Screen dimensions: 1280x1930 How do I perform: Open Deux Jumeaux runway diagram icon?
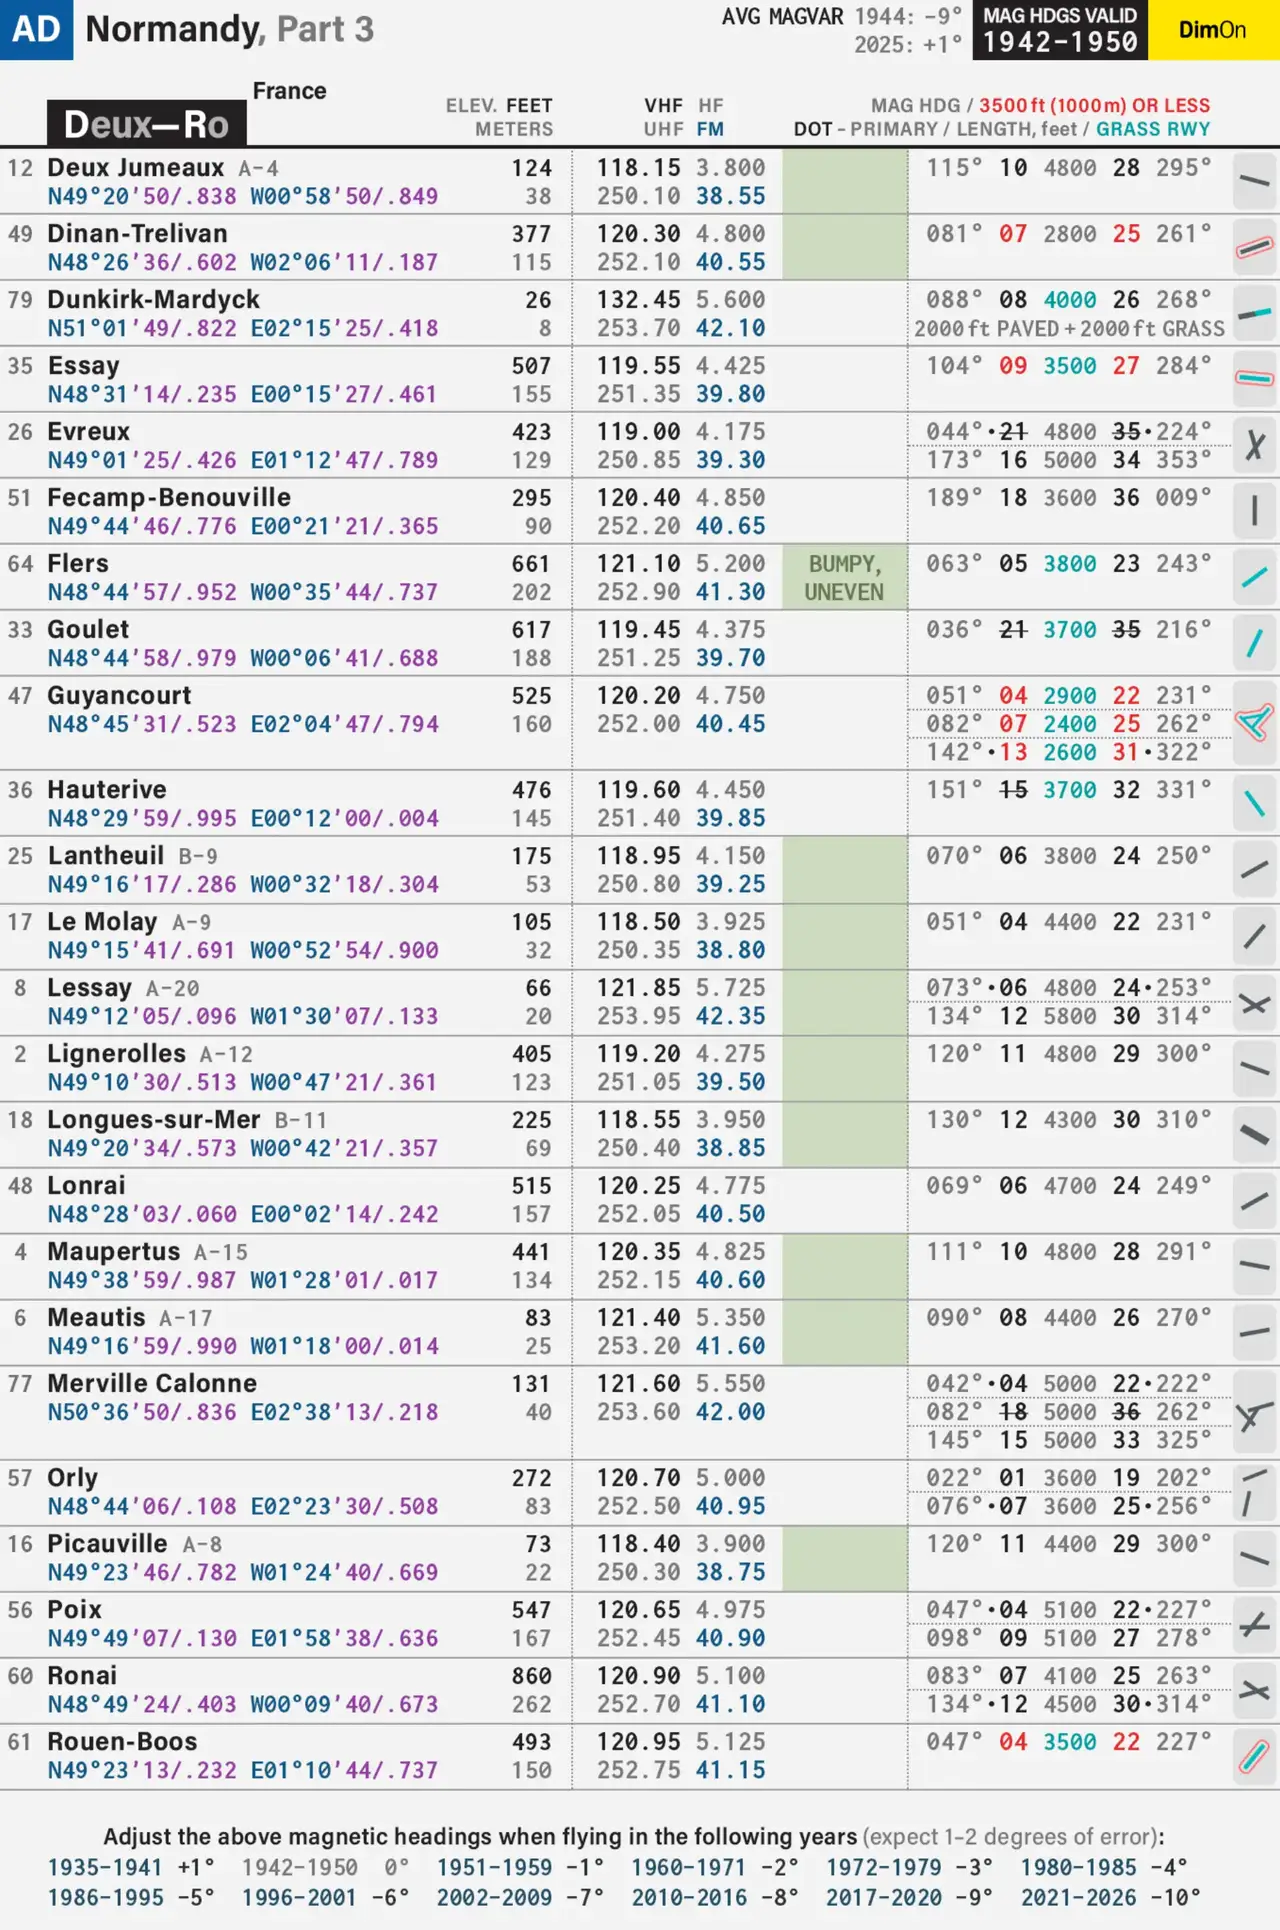coord(1254,181)
